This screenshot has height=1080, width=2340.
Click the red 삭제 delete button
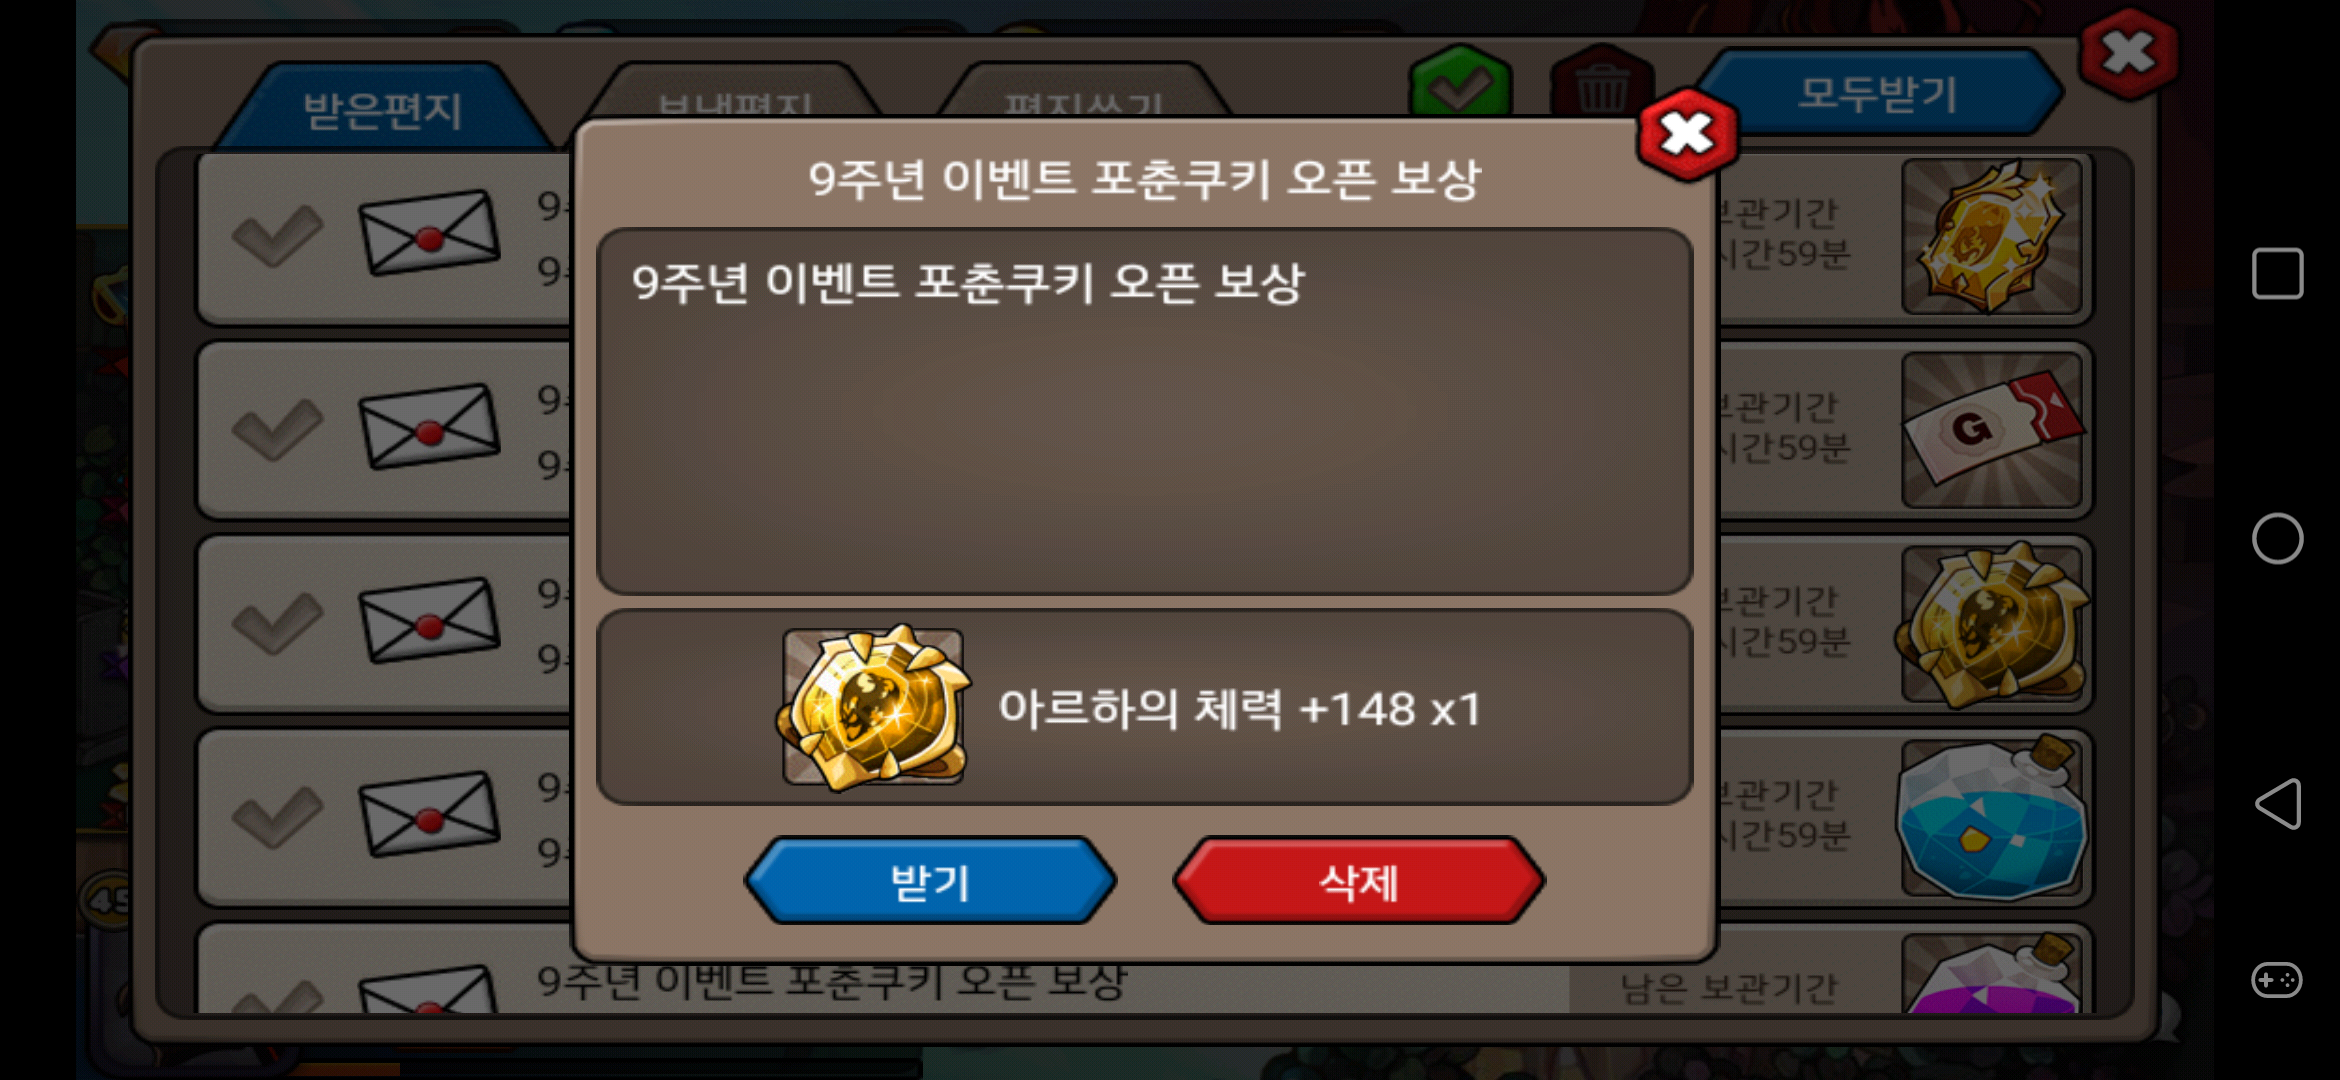pyautogui.click(x=1358, y=881)
